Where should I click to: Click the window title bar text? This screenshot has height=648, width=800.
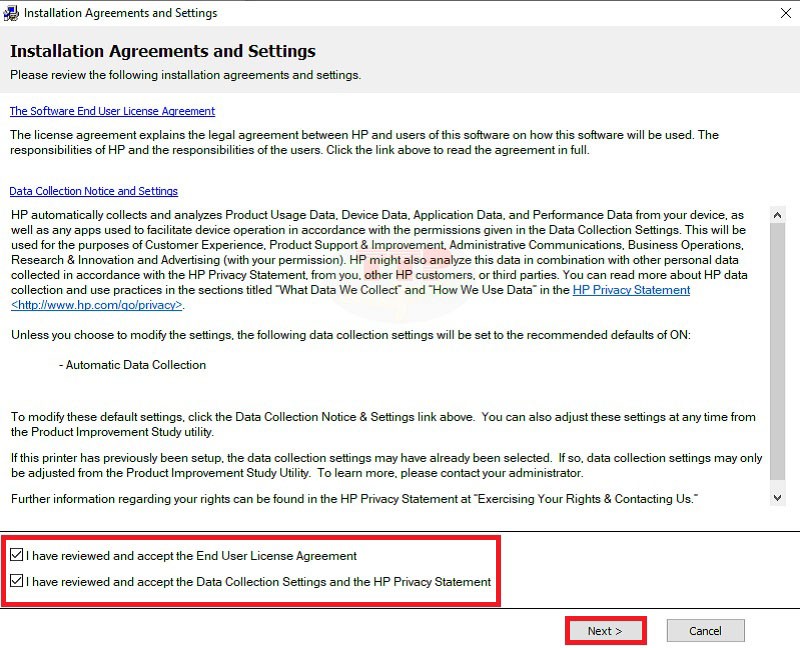pos(120,13)
